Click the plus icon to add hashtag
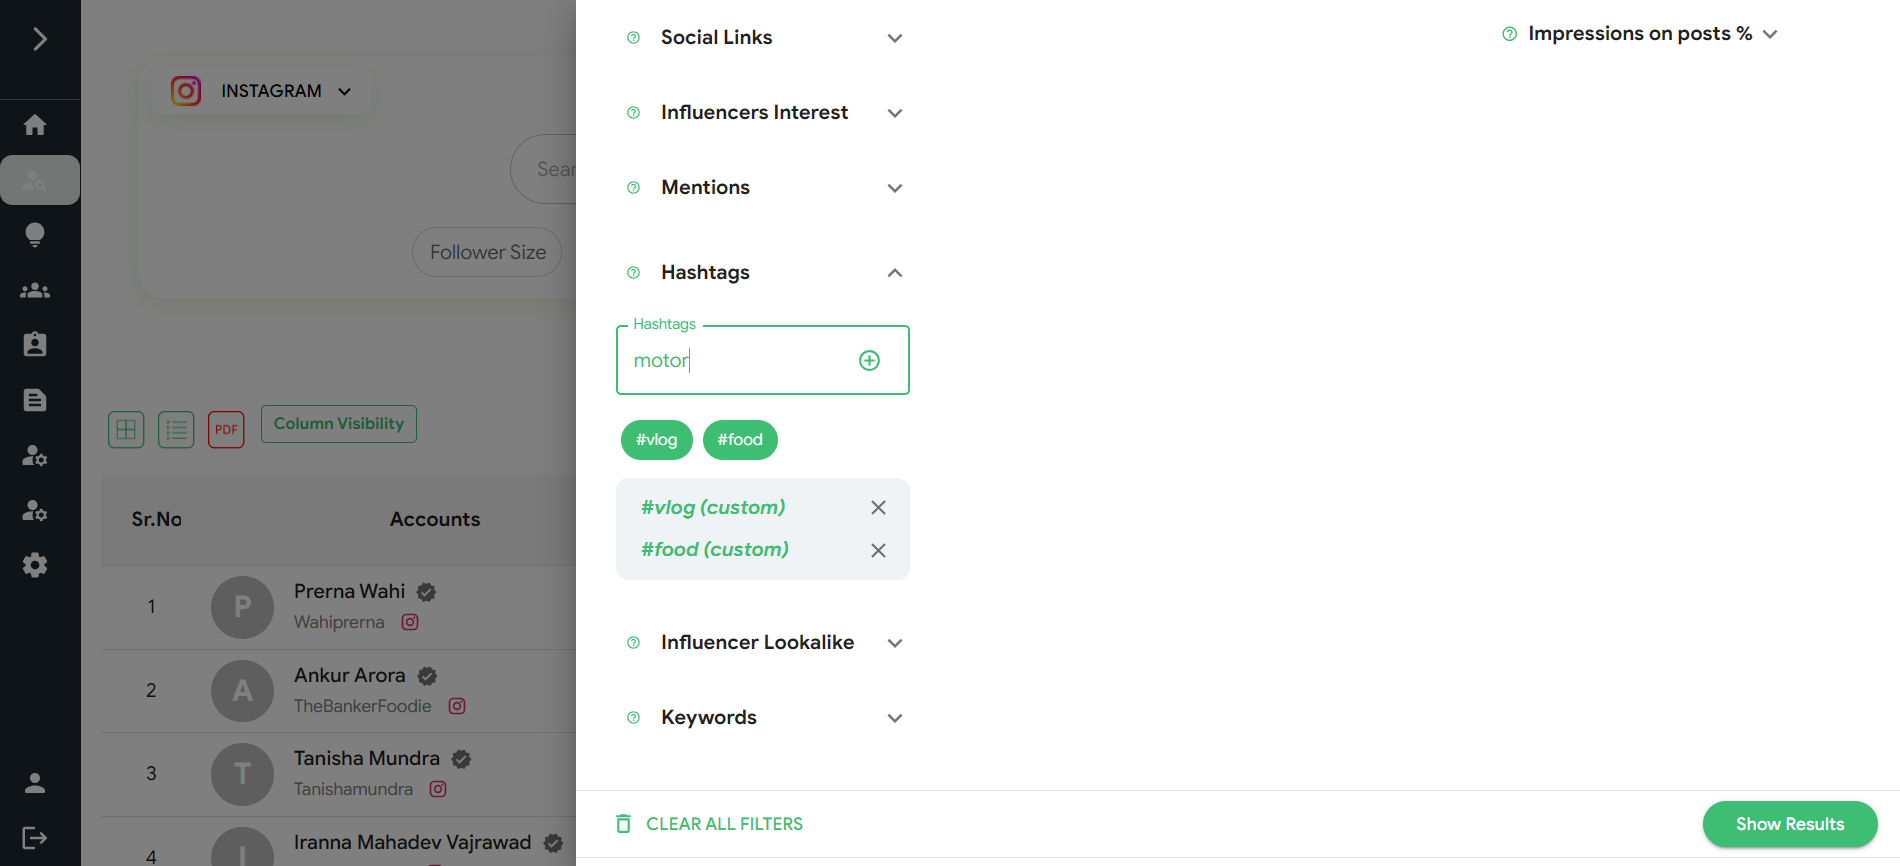The width and height of the screenshot is (1900, 866). (x=869, y=360)
